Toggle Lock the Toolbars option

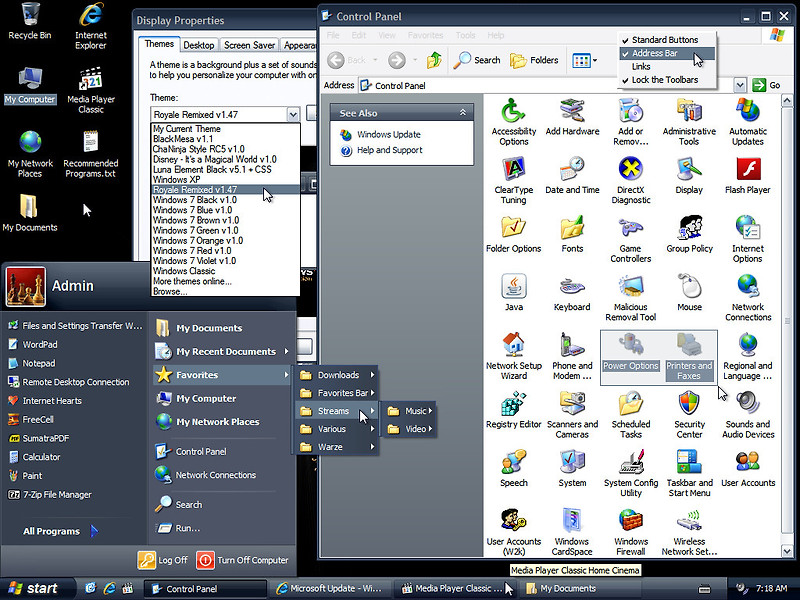coord(665,80)
